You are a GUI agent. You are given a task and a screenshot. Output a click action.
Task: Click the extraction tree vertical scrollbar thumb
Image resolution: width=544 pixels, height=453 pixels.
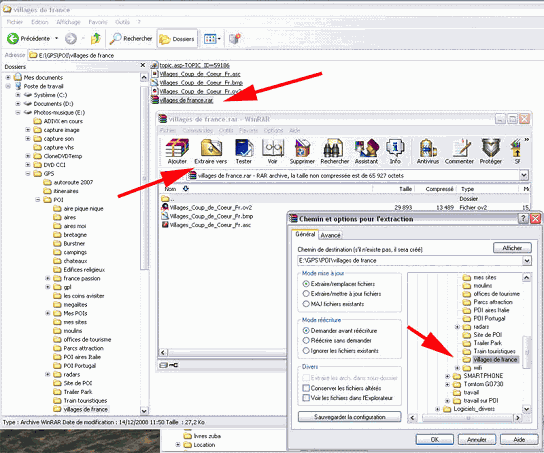point(527,352)
